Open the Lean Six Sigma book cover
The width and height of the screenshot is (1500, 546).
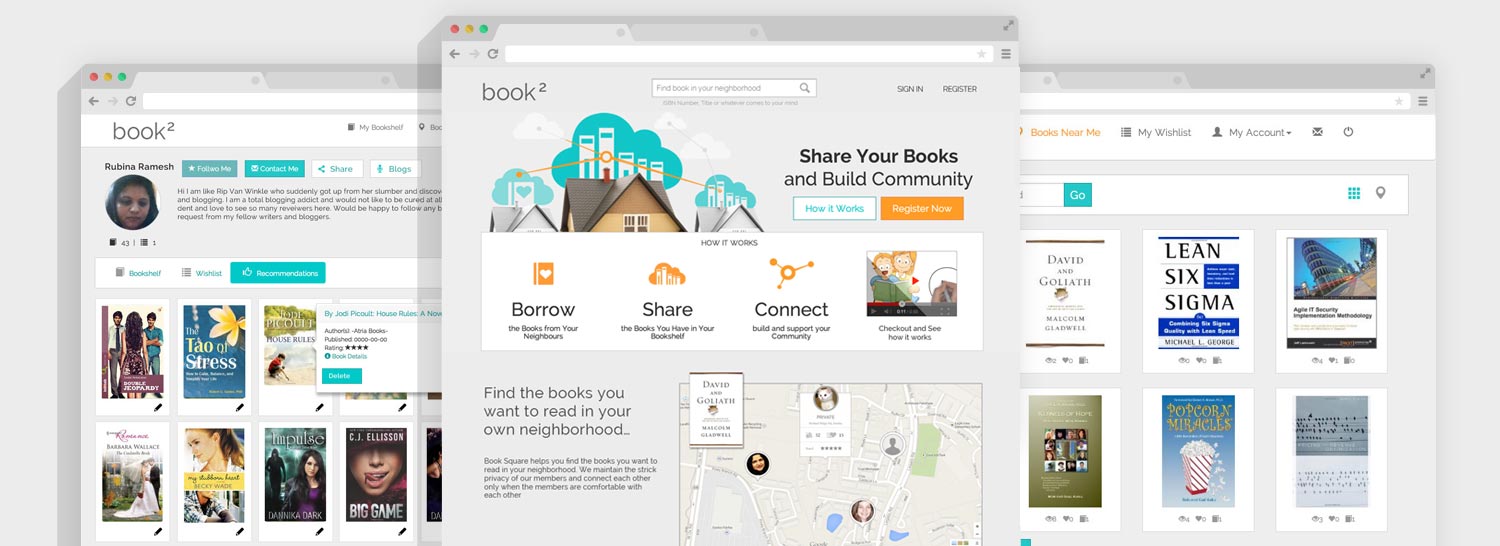pyautogui.click(x=1198, y=292)
